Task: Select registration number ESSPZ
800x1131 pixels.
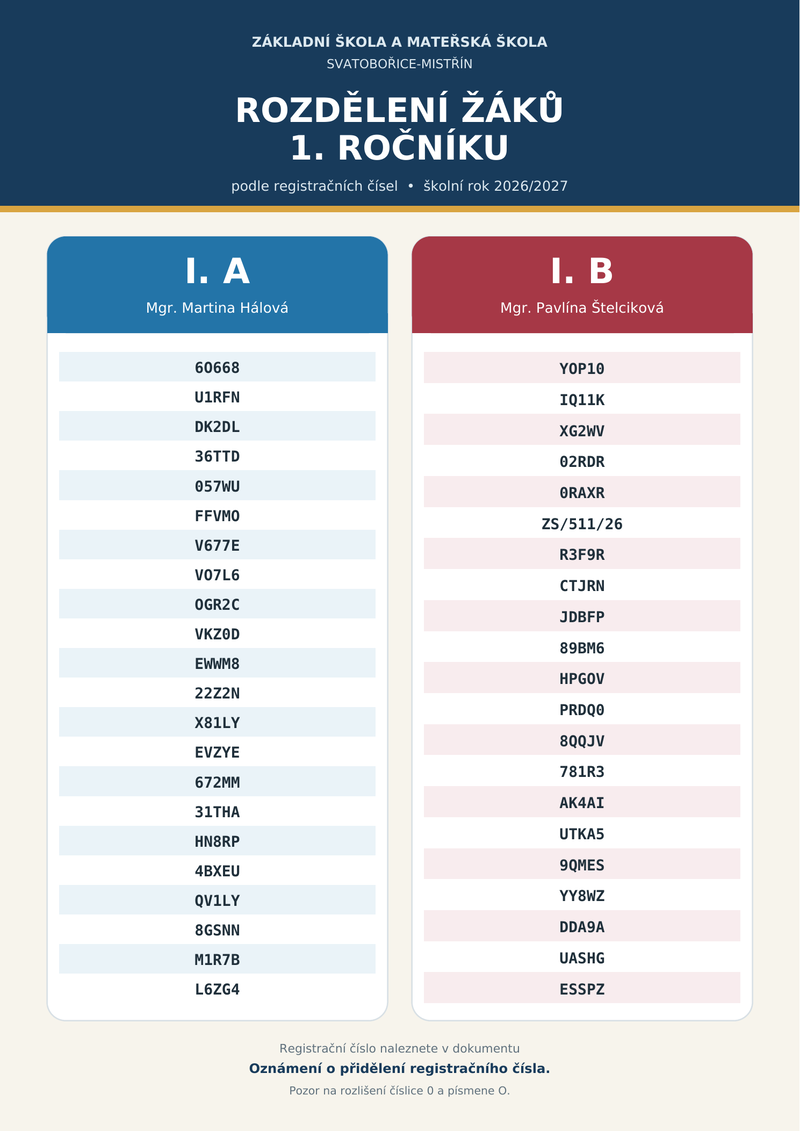Action: [x=582, y=989]
